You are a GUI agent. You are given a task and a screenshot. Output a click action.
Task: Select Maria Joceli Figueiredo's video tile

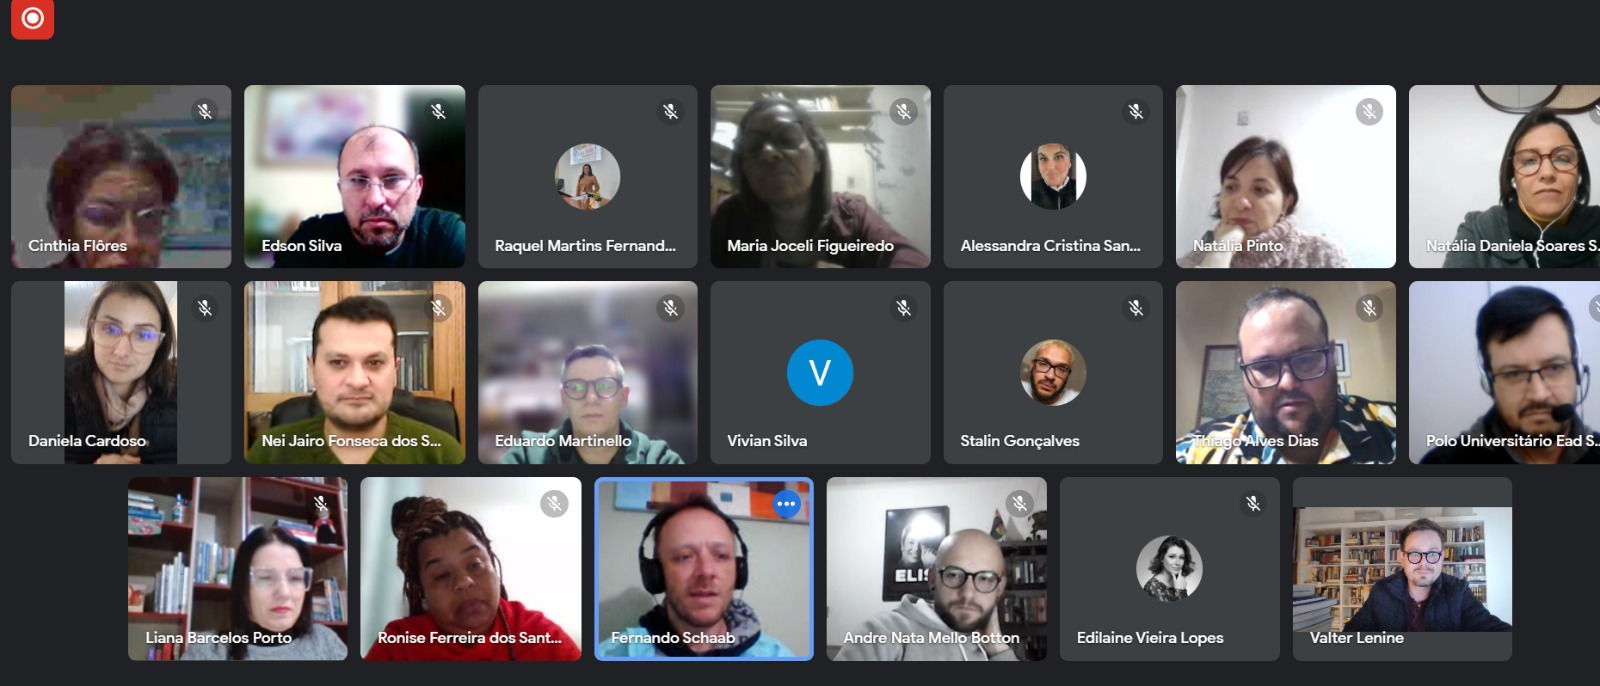click(x=820, y=177)
